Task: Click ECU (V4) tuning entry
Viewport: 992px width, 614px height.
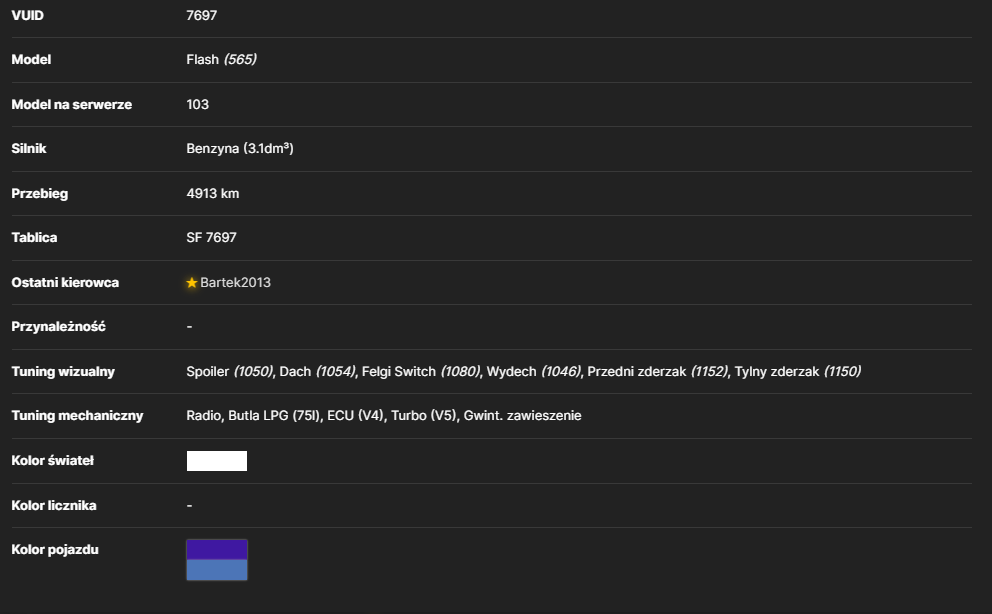Action: (356, 416)
